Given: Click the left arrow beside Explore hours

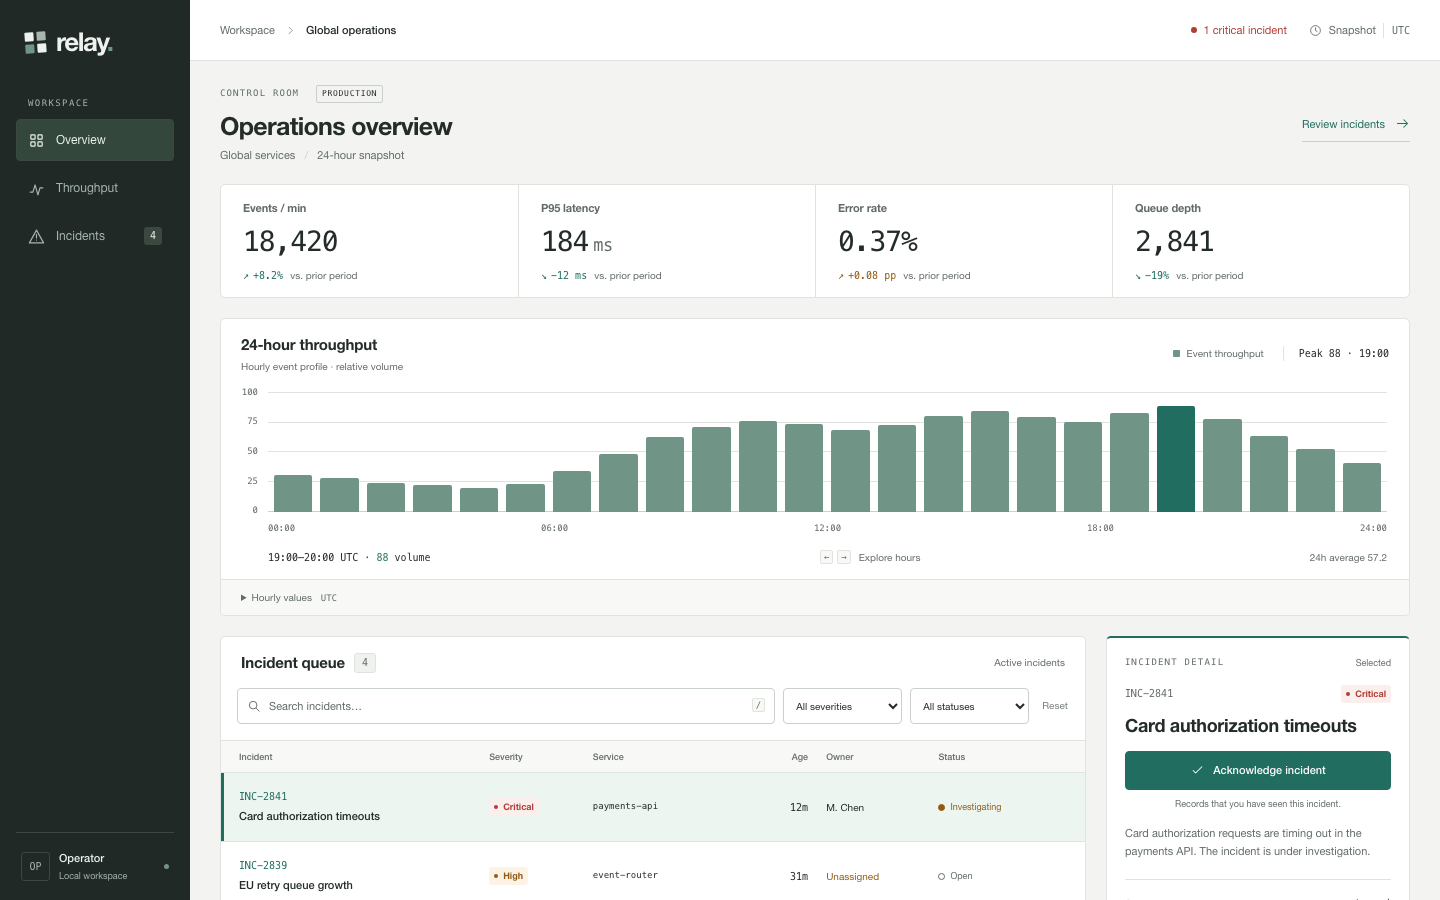Looking at the screenshot, I should point(826,557).
